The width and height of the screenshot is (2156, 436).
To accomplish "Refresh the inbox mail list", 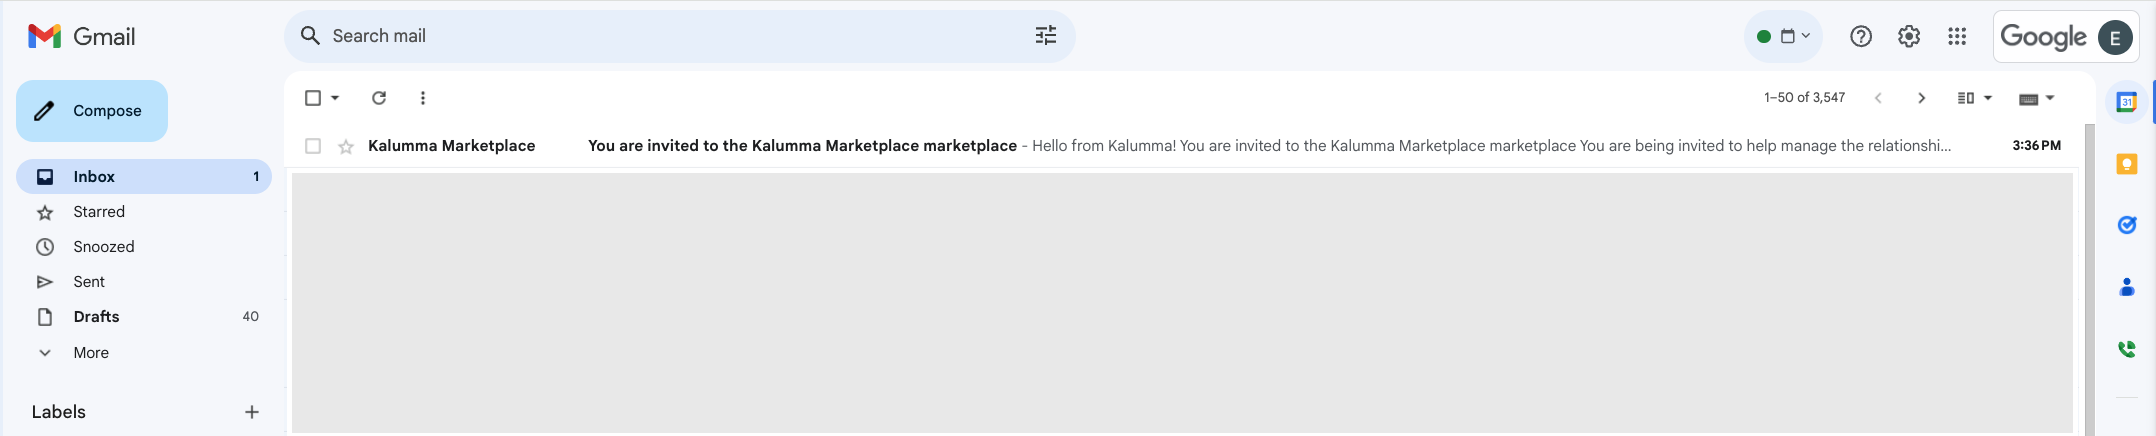I will 379,98.
